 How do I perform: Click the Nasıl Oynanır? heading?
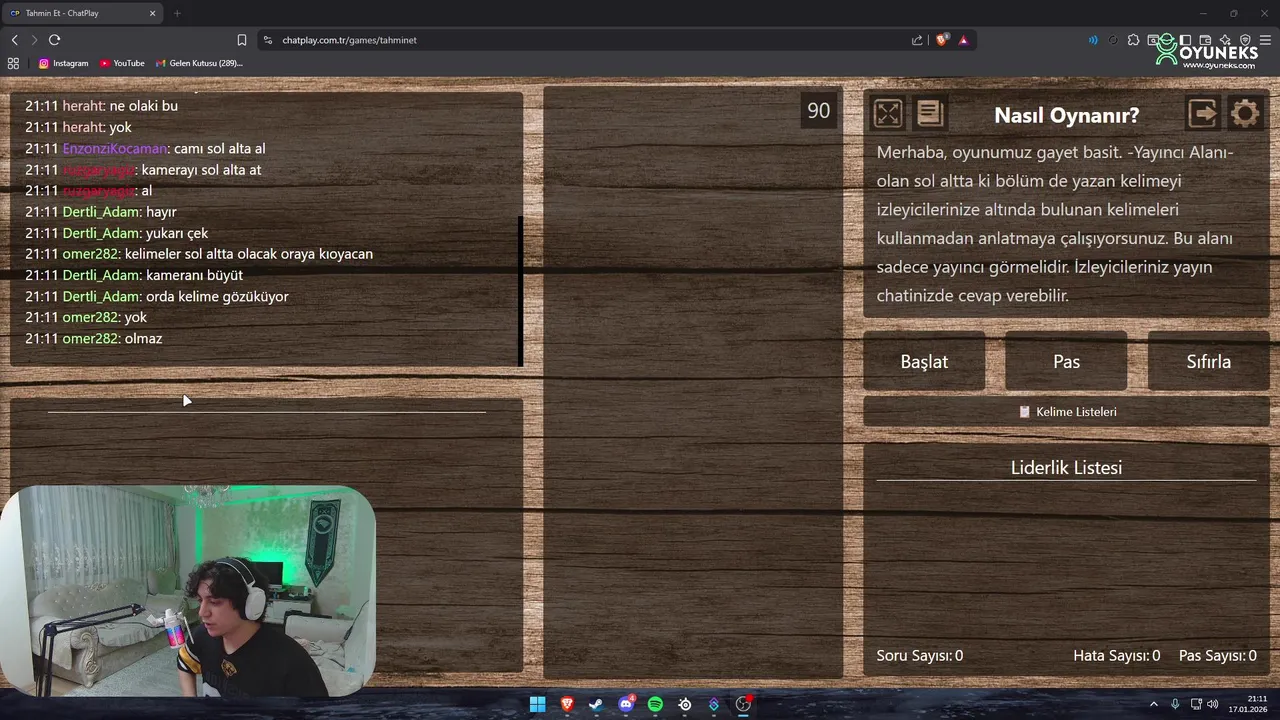coord(1066,115)
